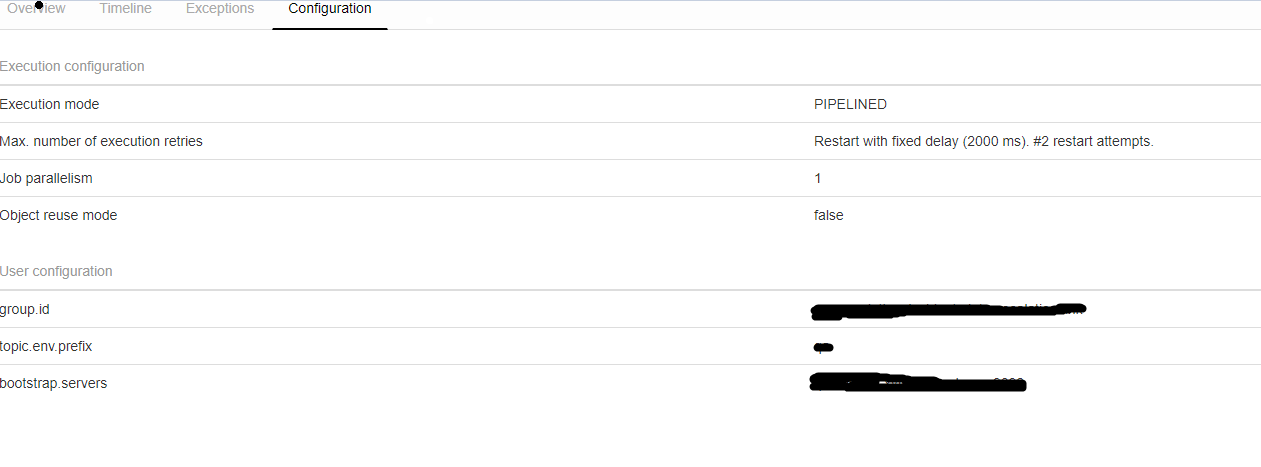Click the false value for Object reuse
The width and height of the screenshot is (1261, 467).
pos(829,215)
